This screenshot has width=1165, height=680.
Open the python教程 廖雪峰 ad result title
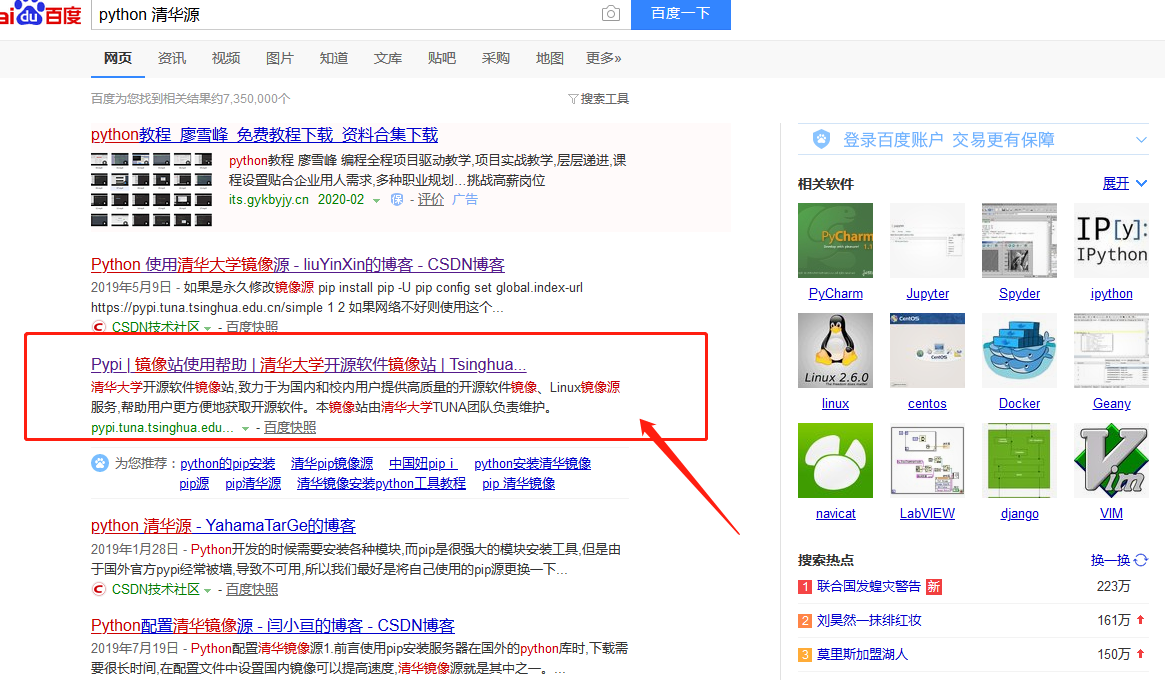[265, 135]
